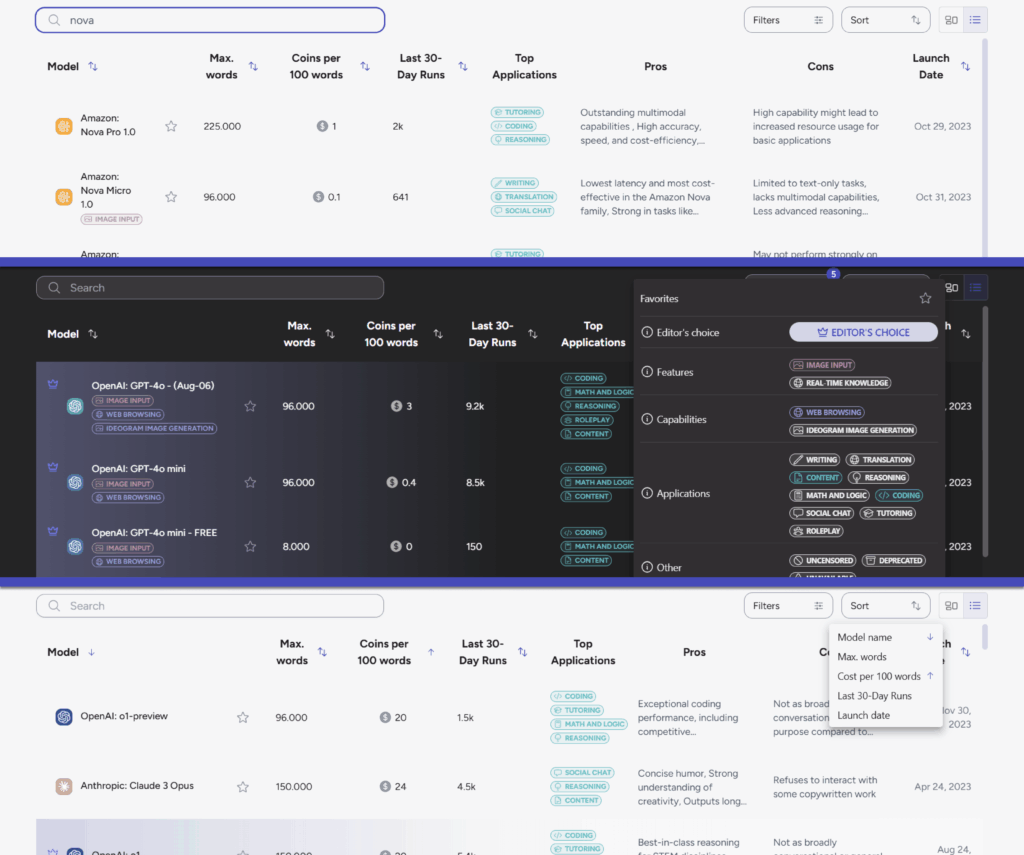Sort by Last 30-Day Runs, dark panel
Viewport: 1024px width, 855px height.
pos(533,334)
